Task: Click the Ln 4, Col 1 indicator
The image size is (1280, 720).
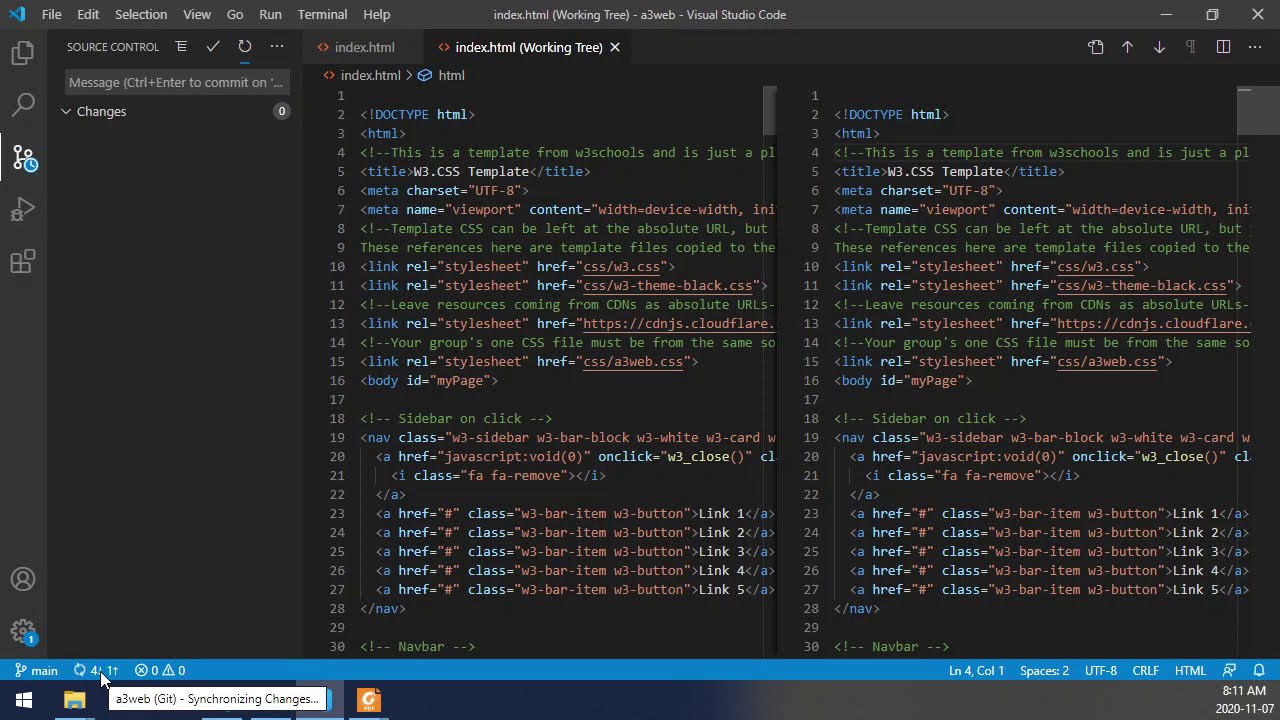Action: tap(976, 671)
